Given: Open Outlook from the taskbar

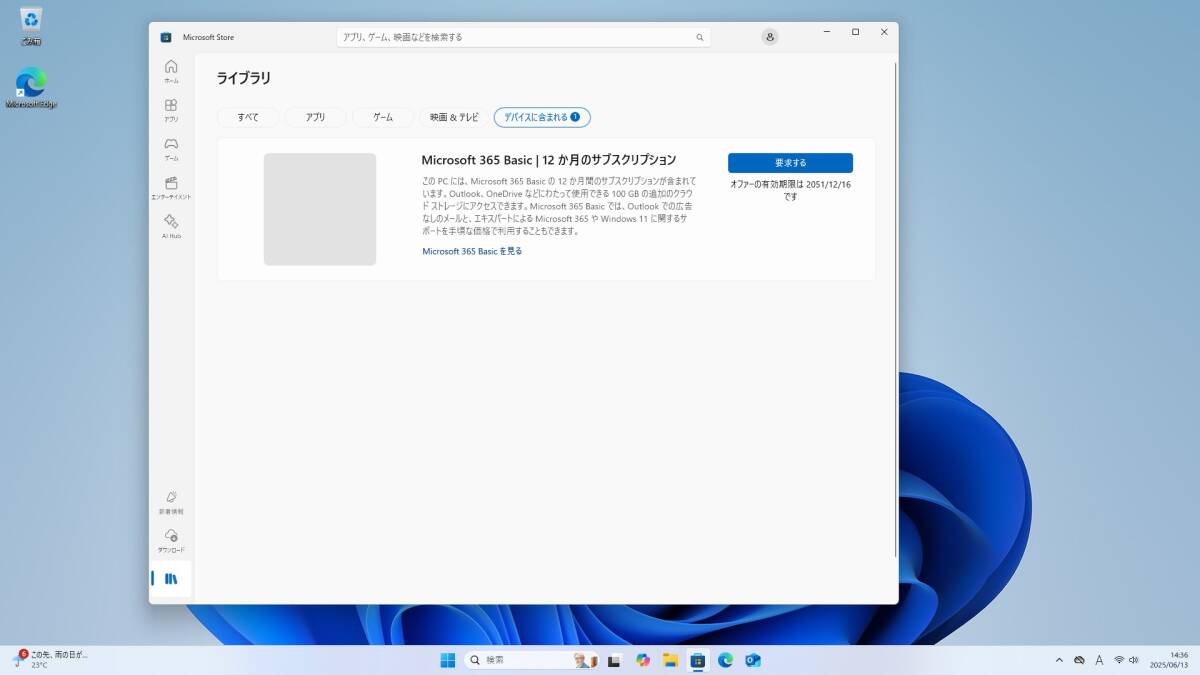Looking at the screenshot, I should [x=753, y=660].
